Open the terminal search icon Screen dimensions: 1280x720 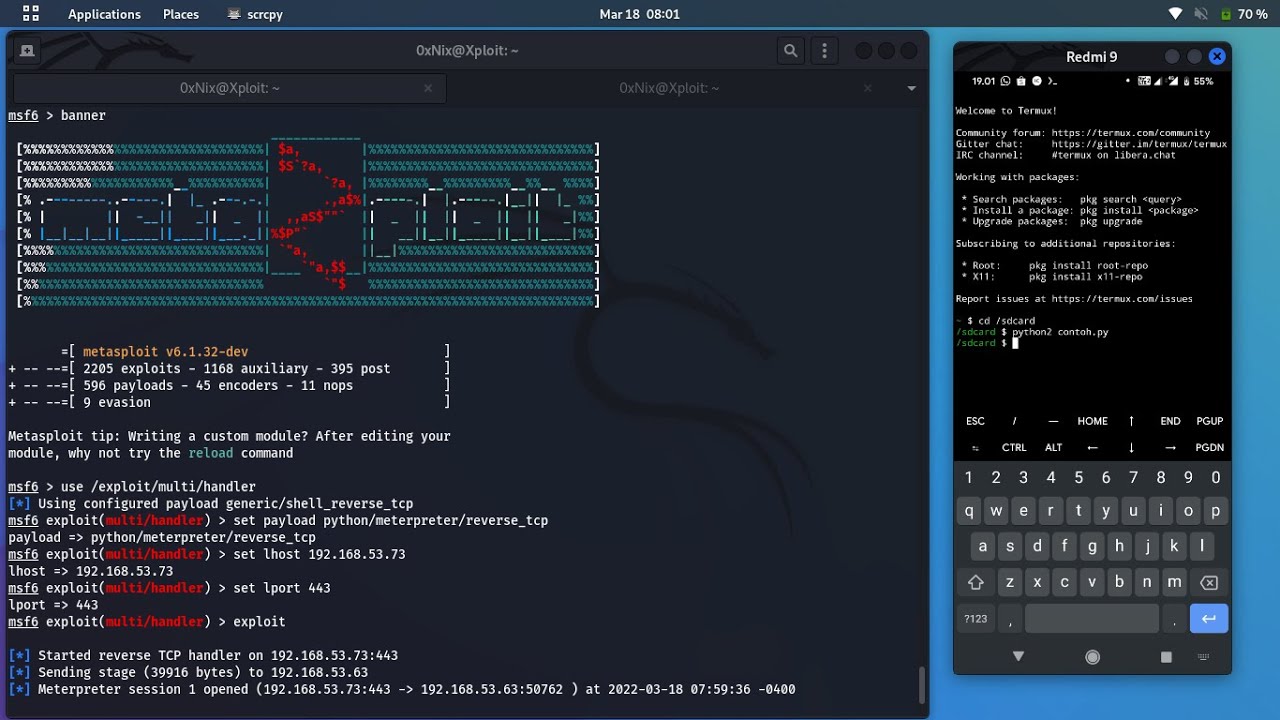(x=790, y=51)
